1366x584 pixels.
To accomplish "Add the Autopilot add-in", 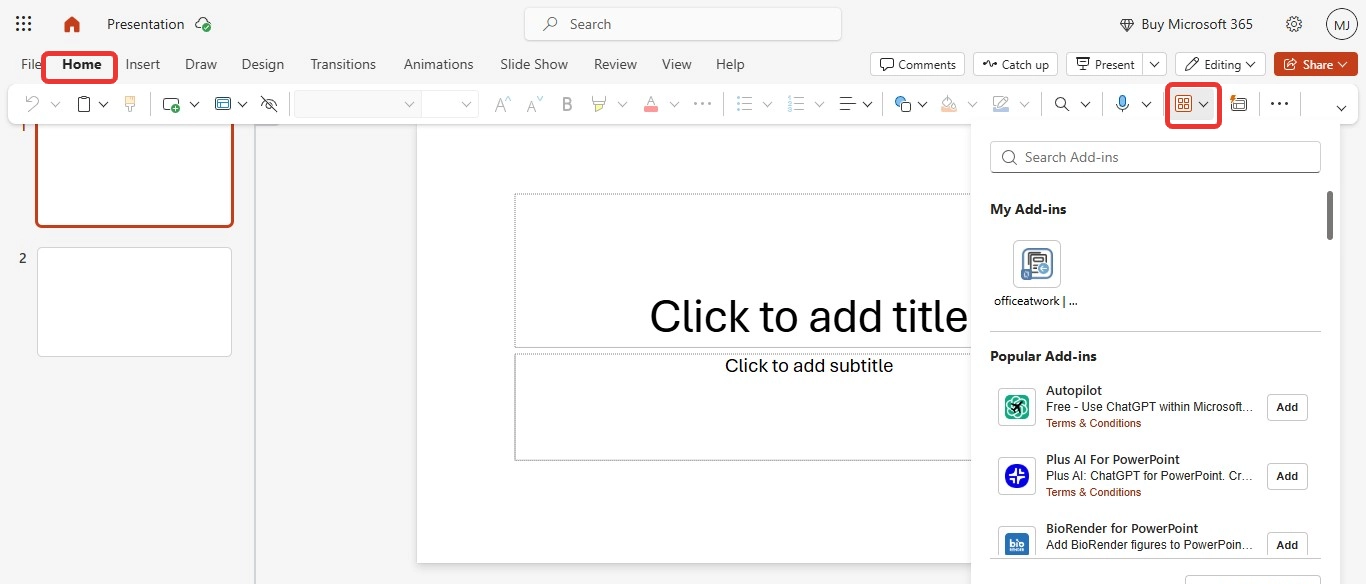I will click(1287, 407).
